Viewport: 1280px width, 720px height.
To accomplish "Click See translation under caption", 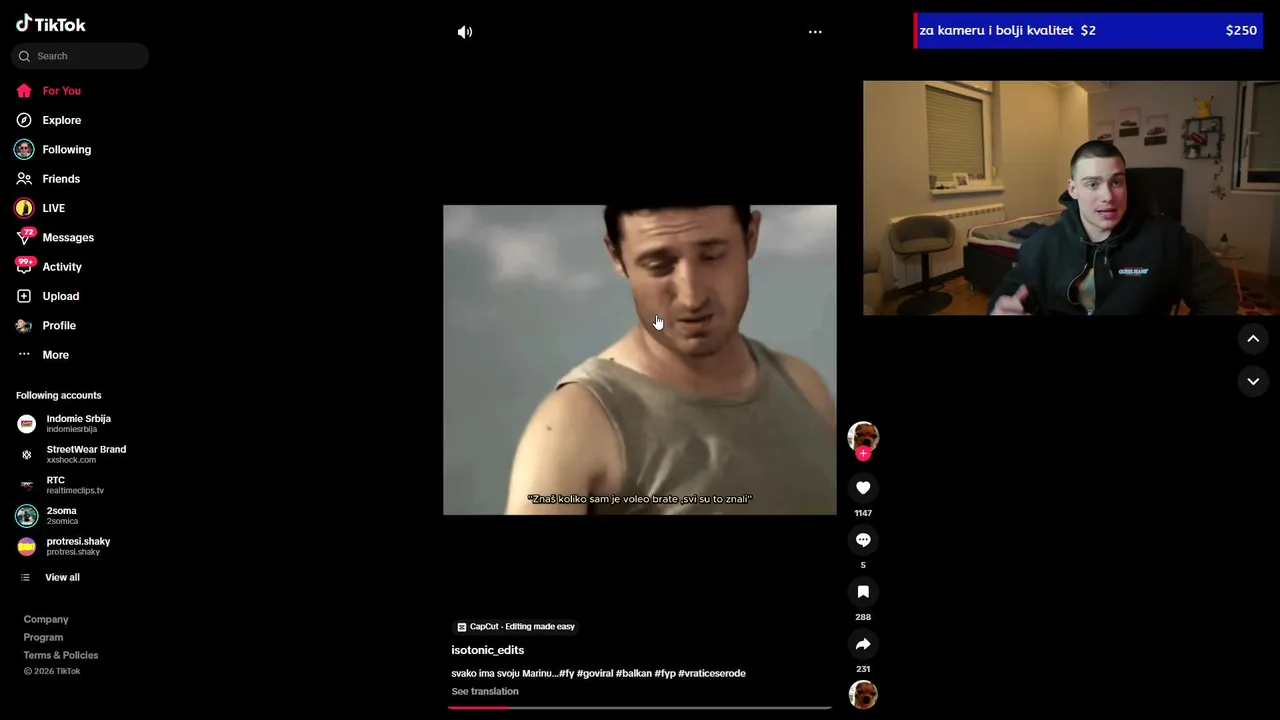I will (485, 691).
